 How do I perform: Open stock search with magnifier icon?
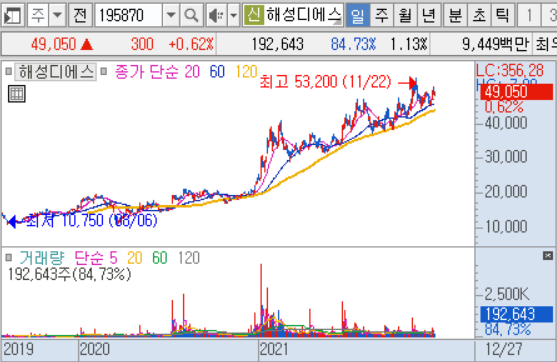click(191, 15)
